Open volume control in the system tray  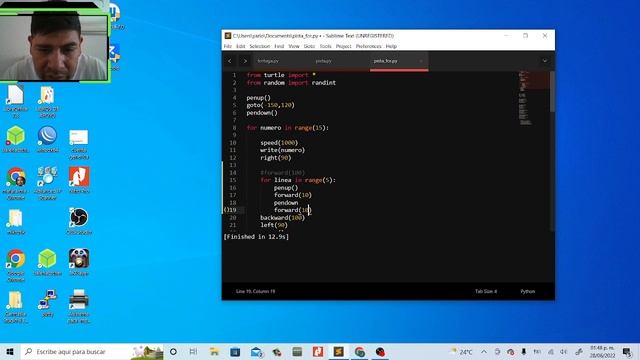(x=564, y=352)
